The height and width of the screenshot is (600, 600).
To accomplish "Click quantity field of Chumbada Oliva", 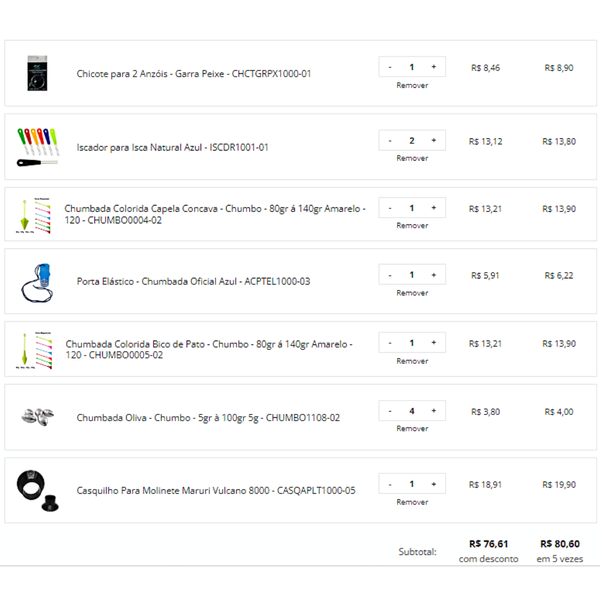I will (412, 411).
